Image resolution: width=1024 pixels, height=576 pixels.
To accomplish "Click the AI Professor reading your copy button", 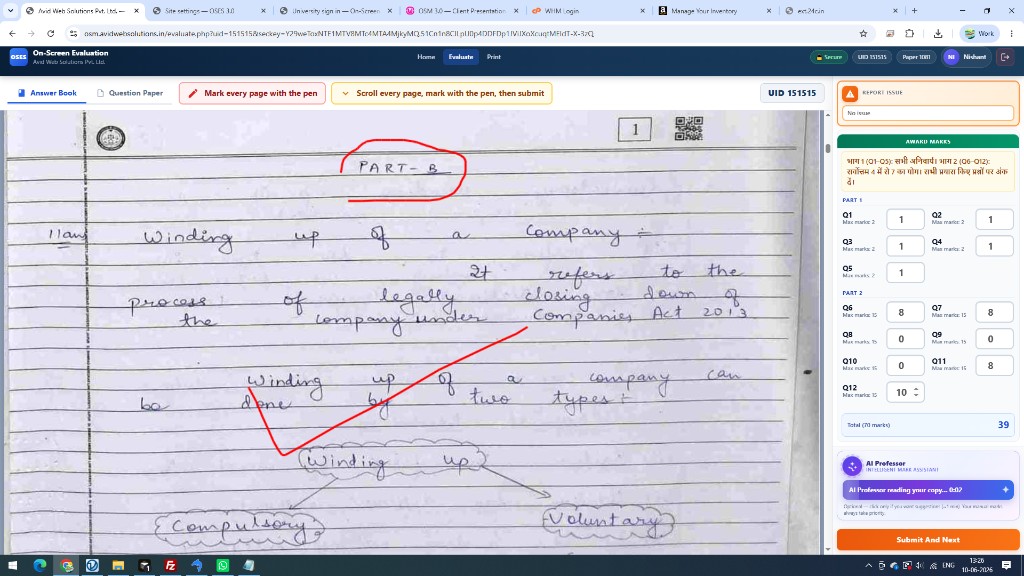I will point(927,490).
